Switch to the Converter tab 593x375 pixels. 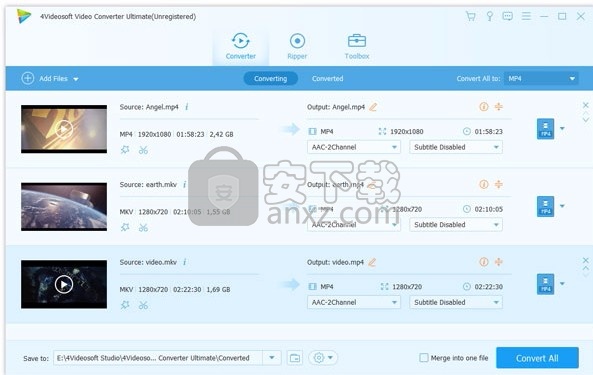click(x=241, y=46)
